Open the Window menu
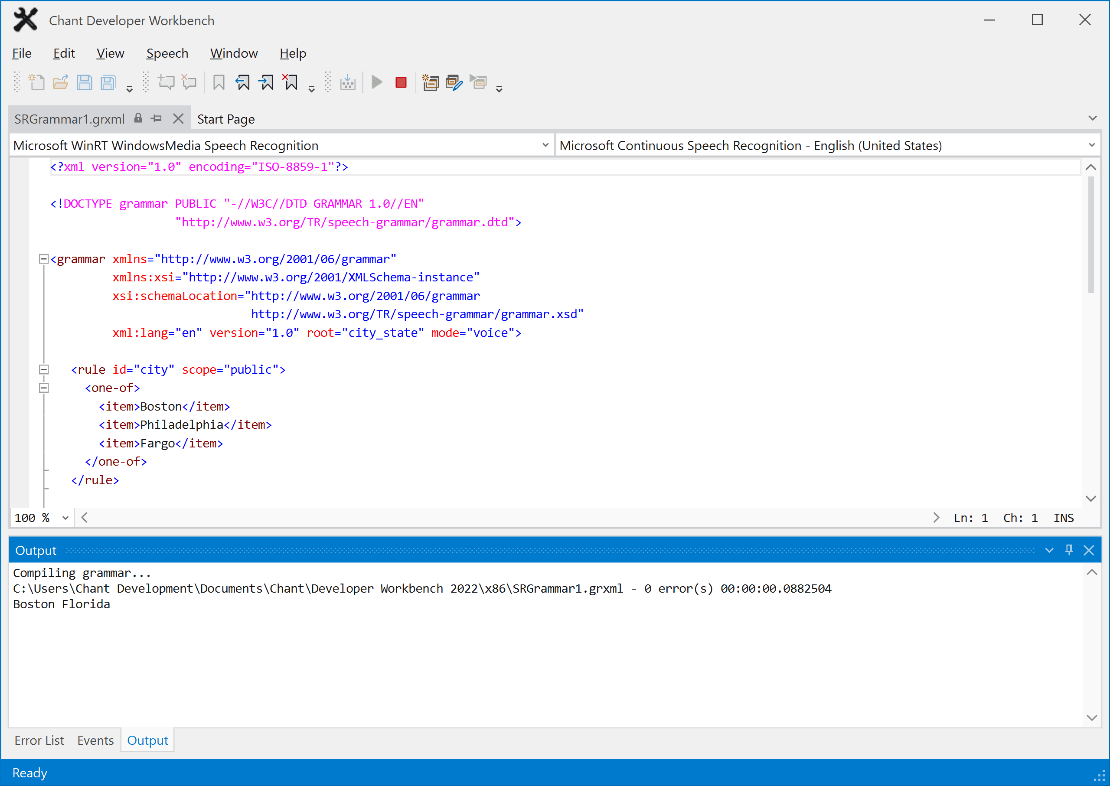1110x786 pixels. click(234, 53)
